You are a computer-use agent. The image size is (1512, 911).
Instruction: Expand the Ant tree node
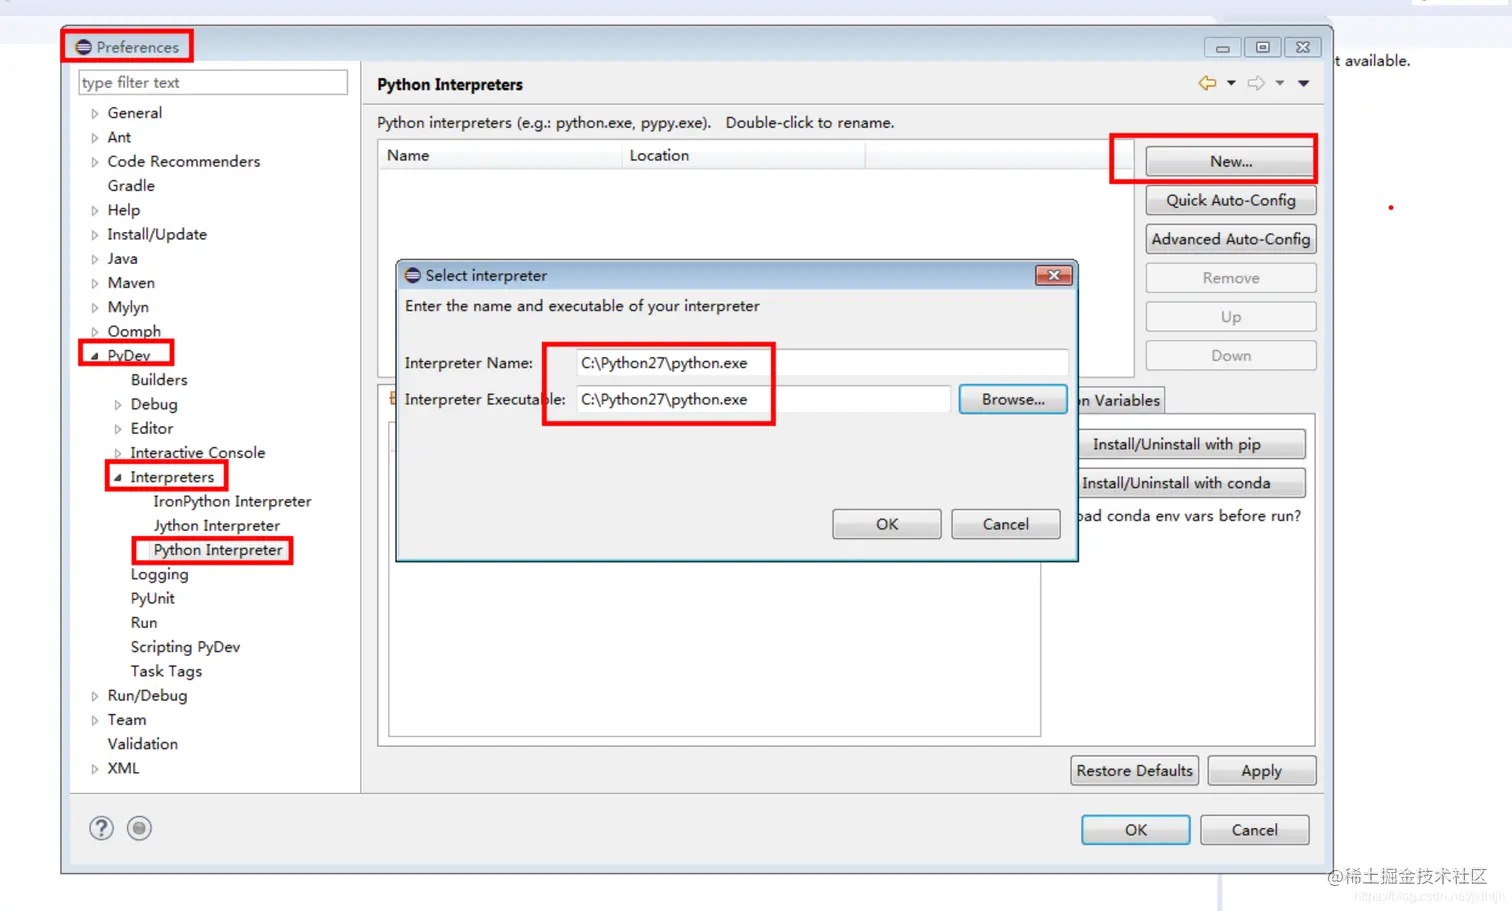(x=95, y=138)
